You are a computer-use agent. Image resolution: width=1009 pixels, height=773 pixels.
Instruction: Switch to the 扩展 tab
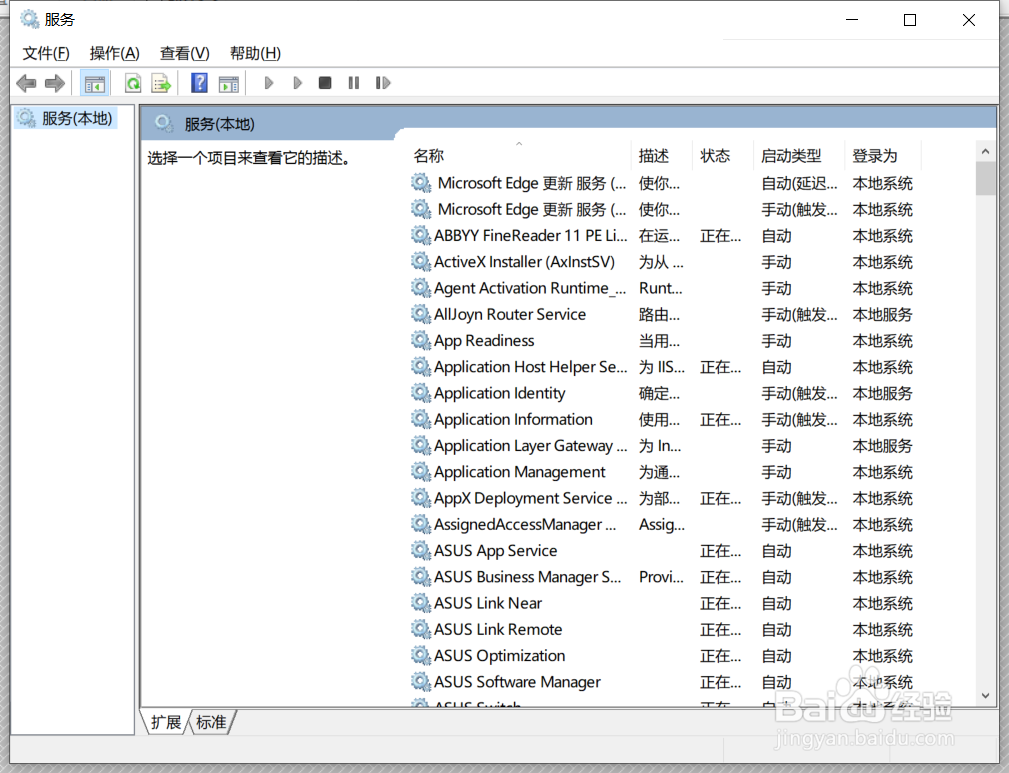pyautogui.click(x=165, y=722)
